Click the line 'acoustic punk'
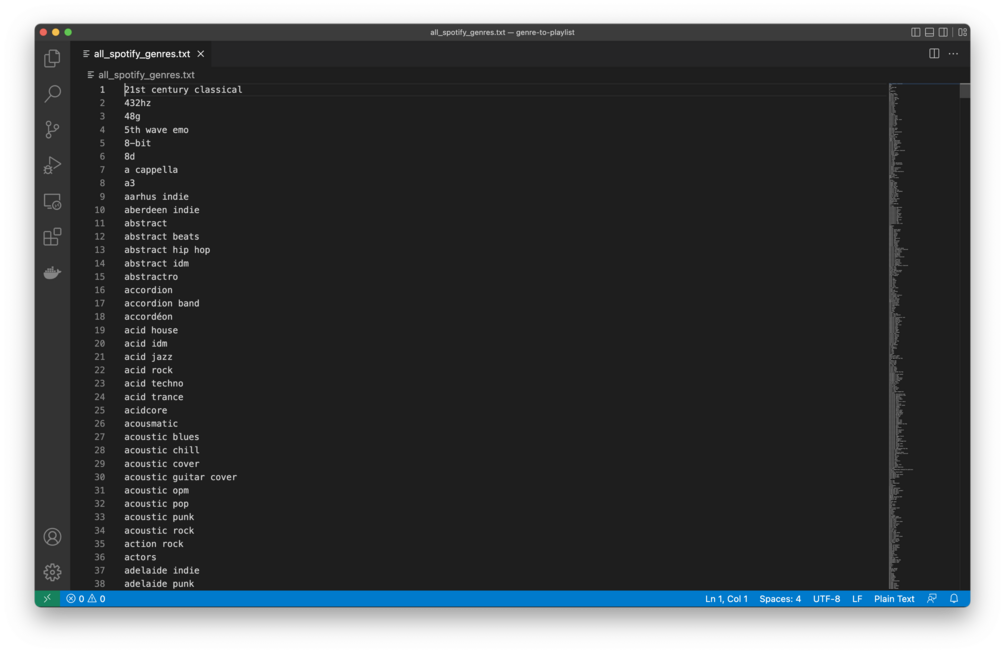This screenshot has height=653, width=1005. [x=159, y=517]
